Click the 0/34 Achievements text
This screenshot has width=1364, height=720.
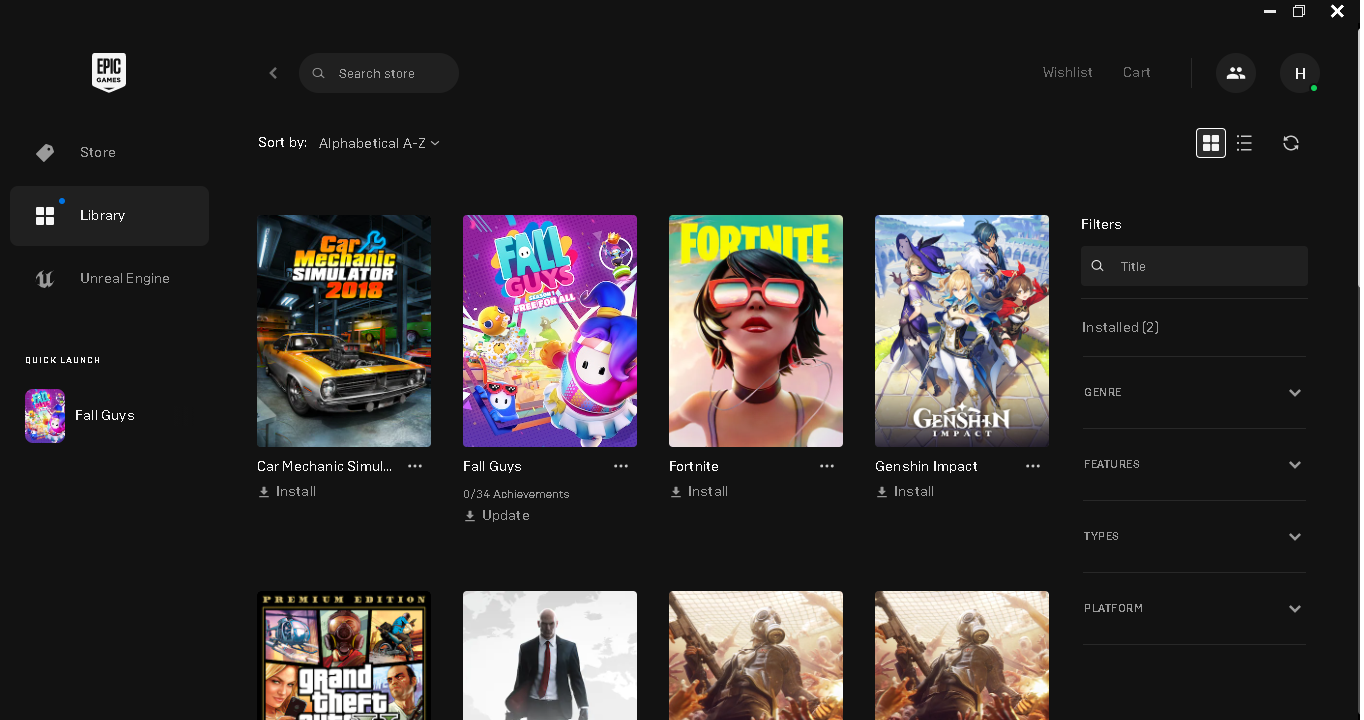pos(516,494)
